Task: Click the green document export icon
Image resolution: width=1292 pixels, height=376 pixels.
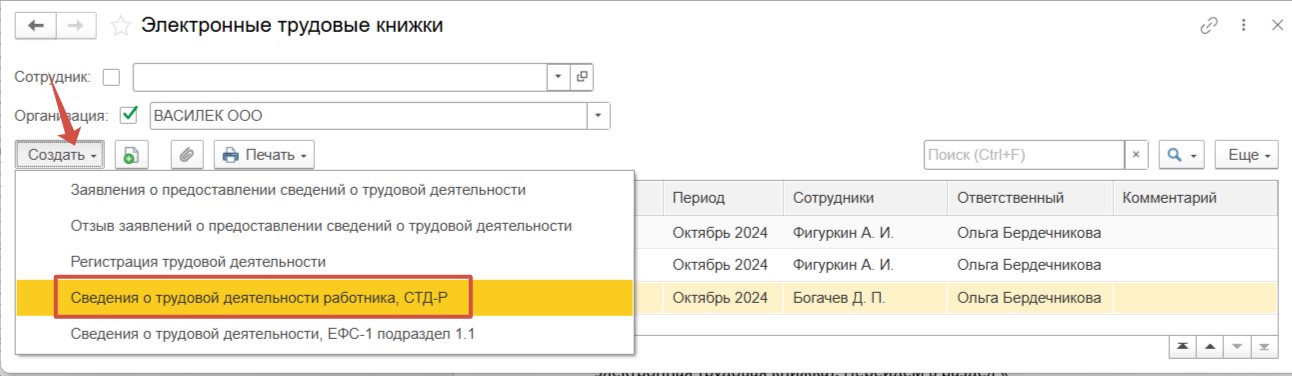Action: click(x=131, y=155)
